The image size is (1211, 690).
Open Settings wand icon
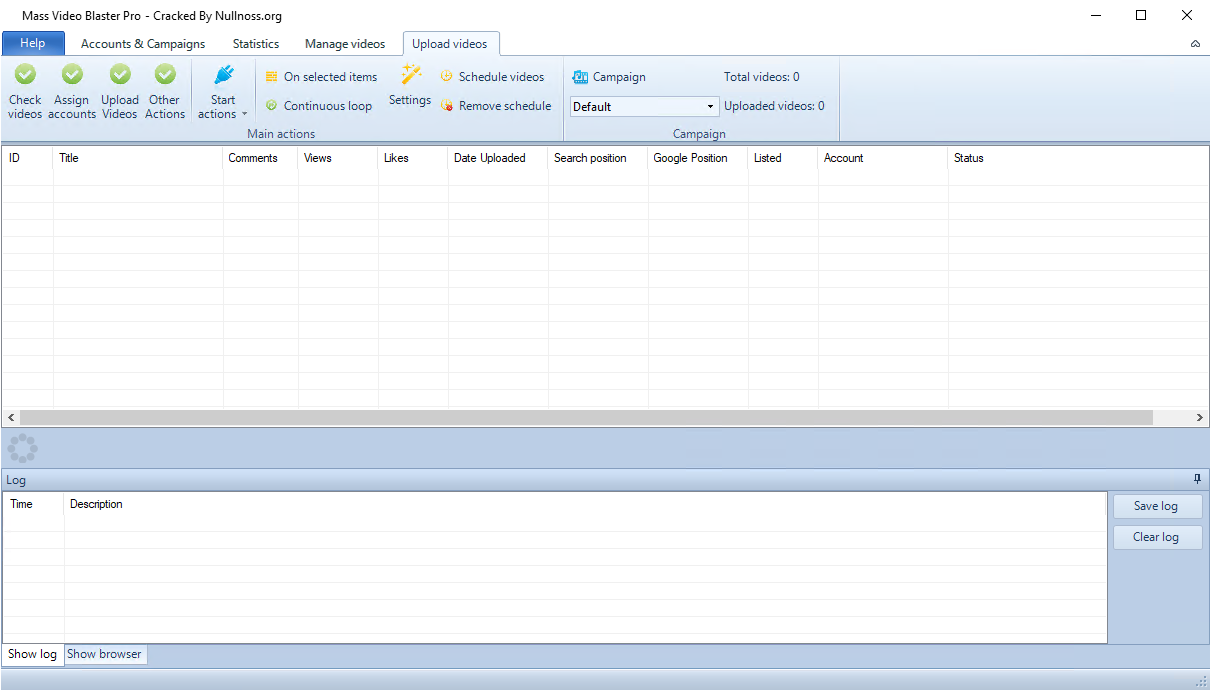411,74
